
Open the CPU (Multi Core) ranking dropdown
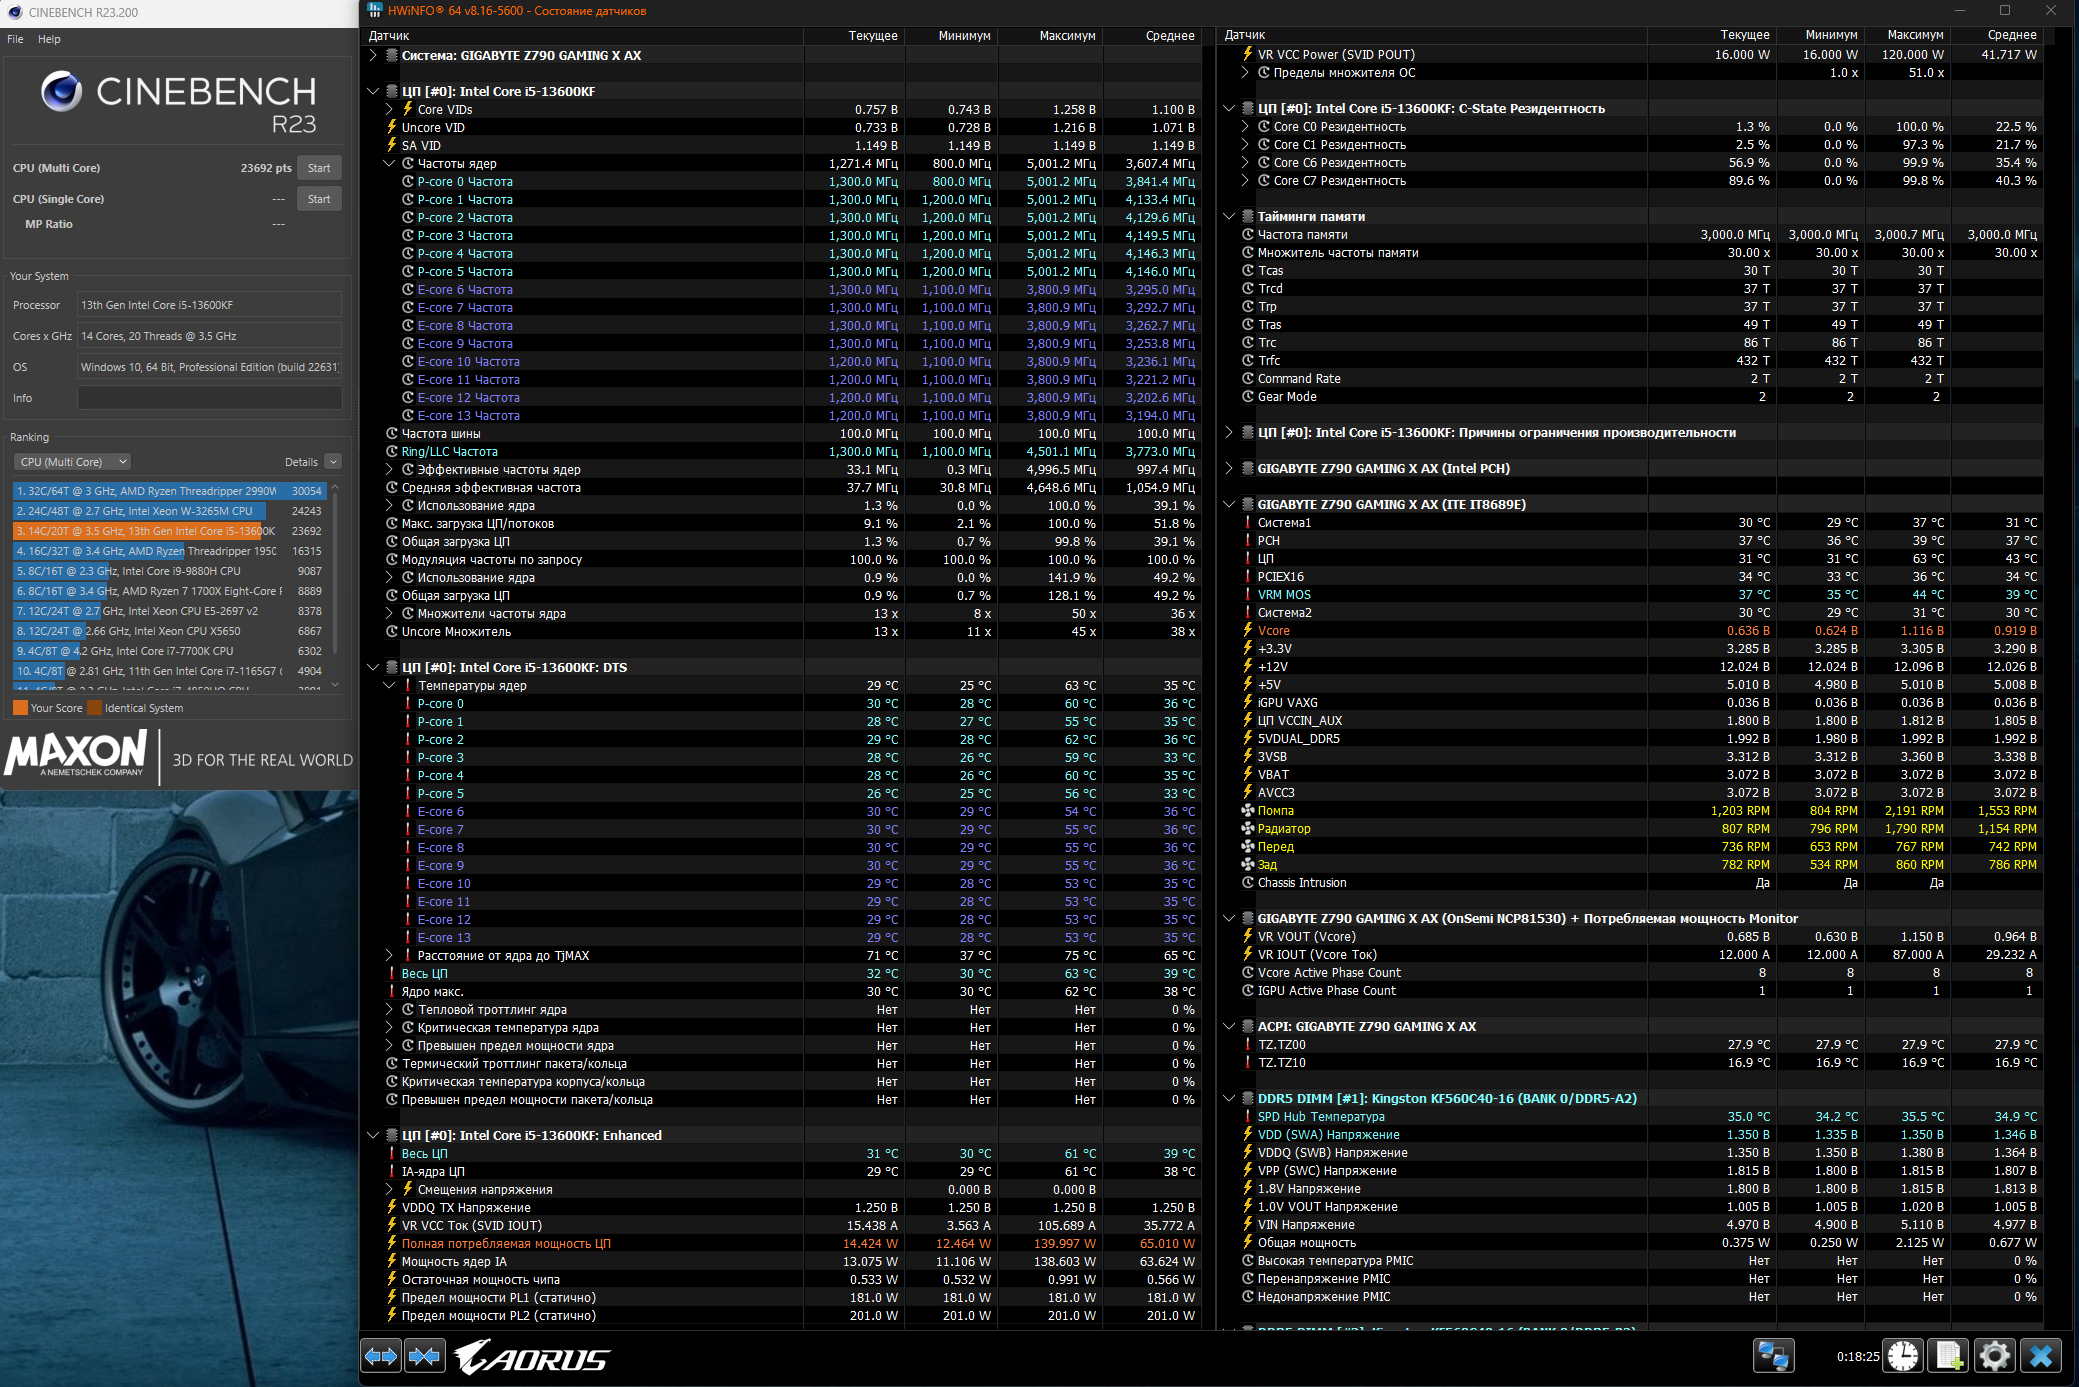point(73,462)
